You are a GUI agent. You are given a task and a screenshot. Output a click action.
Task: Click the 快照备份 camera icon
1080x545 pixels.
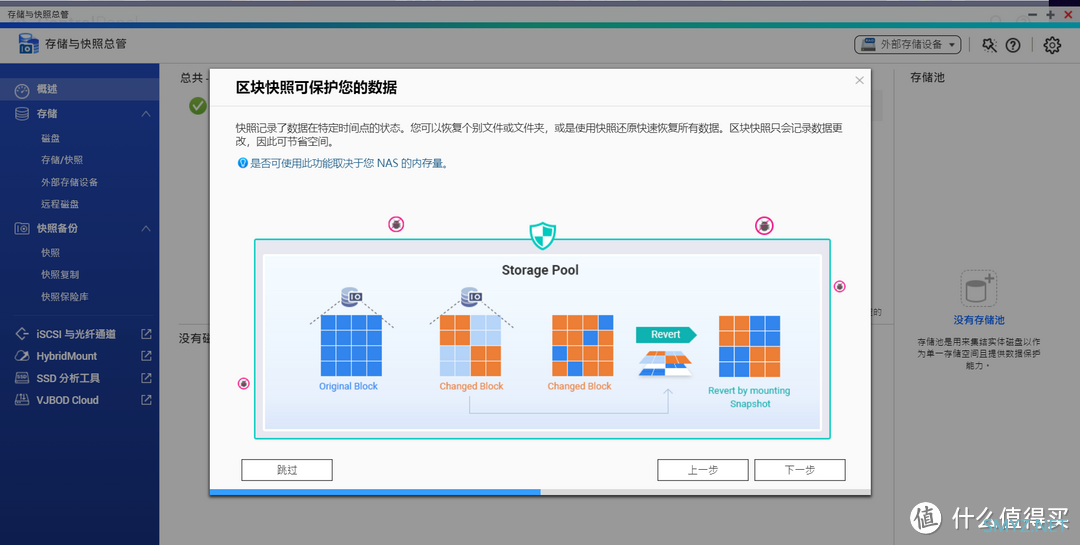(22, 228)
